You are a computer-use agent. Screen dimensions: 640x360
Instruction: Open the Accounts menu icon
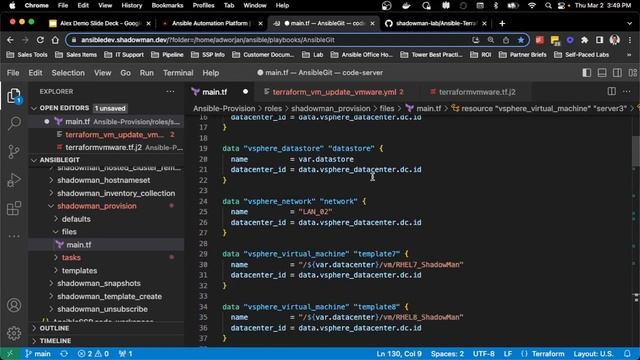point(14,305)
